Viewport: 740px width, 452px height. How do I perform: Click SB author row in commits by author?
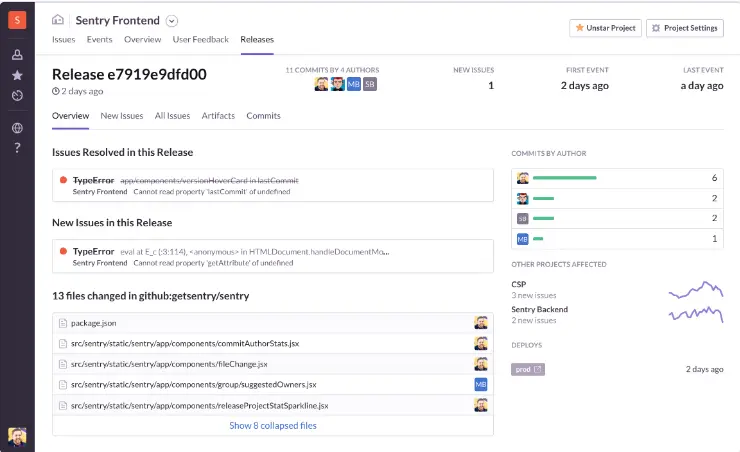coord(617,218)
